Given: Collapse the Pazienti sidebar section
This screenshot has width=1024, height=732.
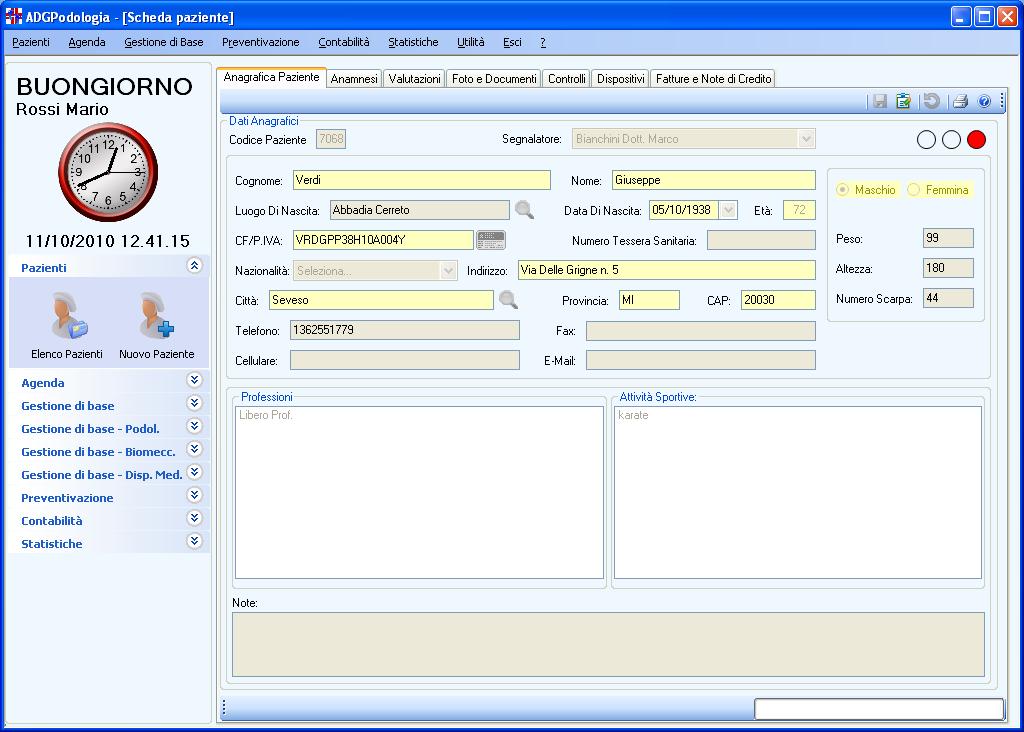Looking at the screenshot, I should tap(194, 266).
